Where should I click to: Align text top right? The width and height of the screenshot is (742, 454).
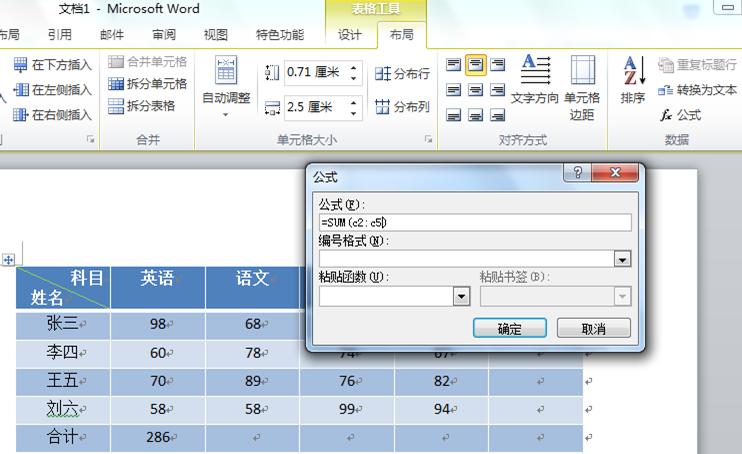[497, 64]
